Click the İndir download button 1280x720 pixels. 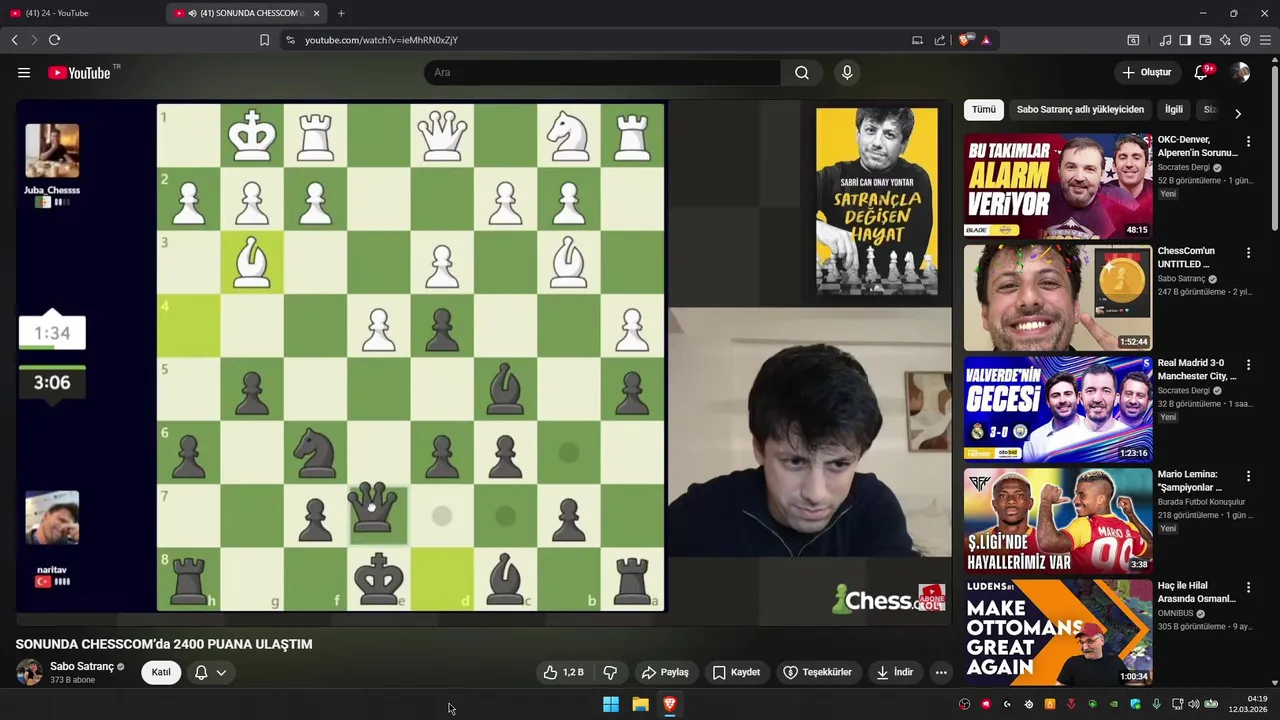point(895,672)
